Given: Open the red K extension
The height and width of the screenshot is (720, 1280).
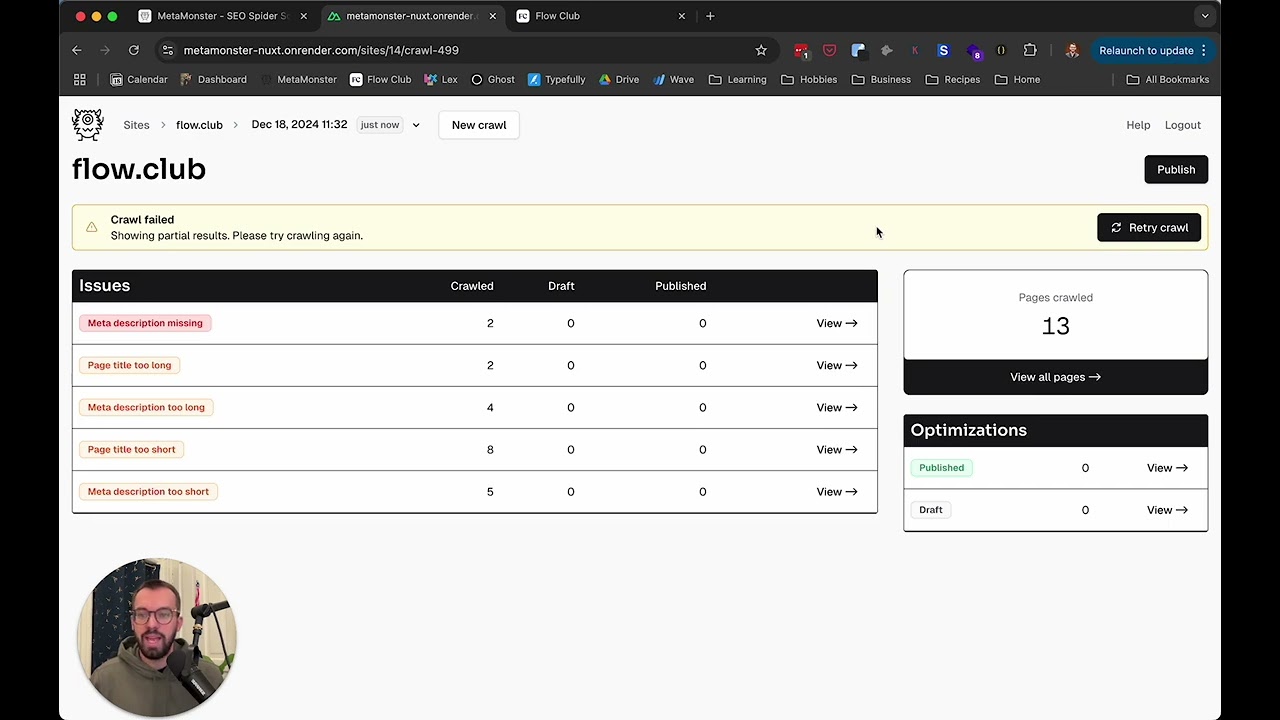Looking at the screenshot, I should pyautogui.click(x=915, y=50).
